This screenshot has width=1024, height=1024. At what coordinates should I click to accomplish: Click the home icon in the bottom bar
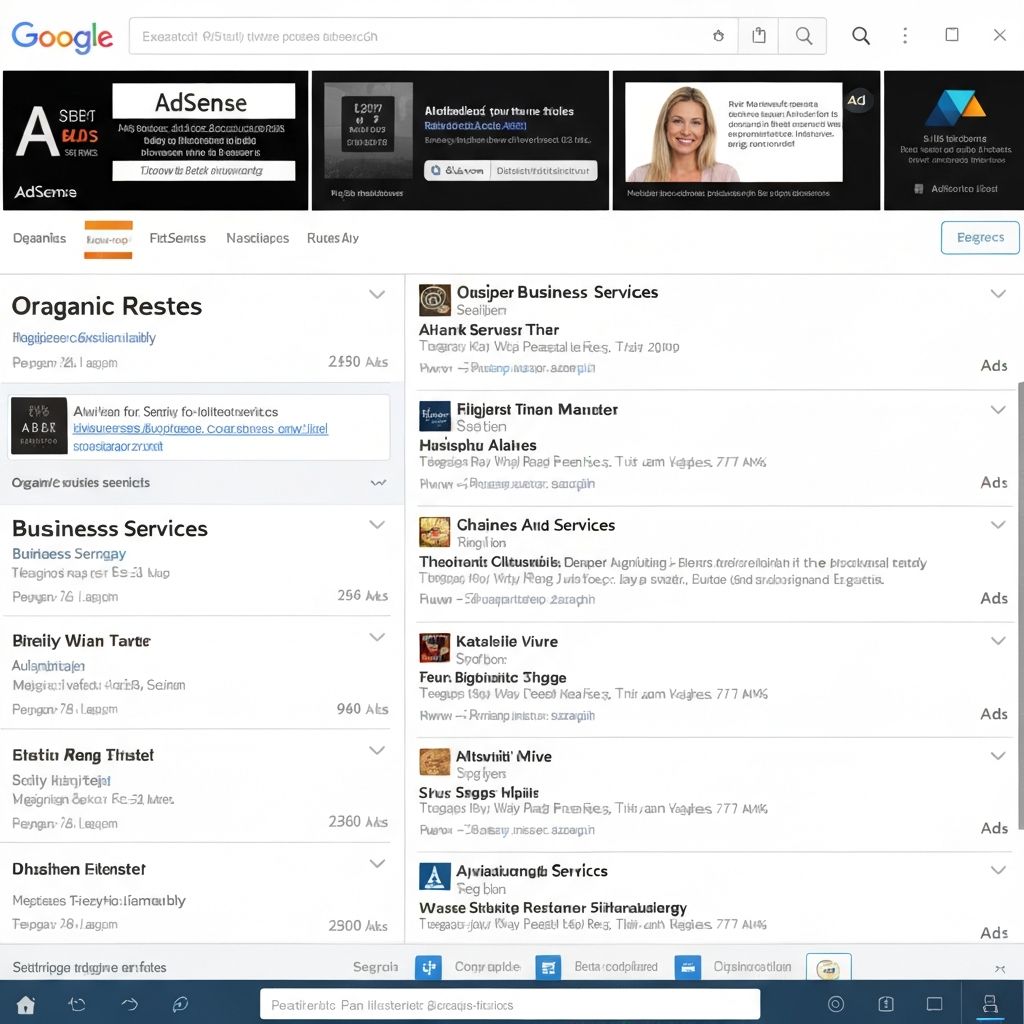coord(26,1004)
